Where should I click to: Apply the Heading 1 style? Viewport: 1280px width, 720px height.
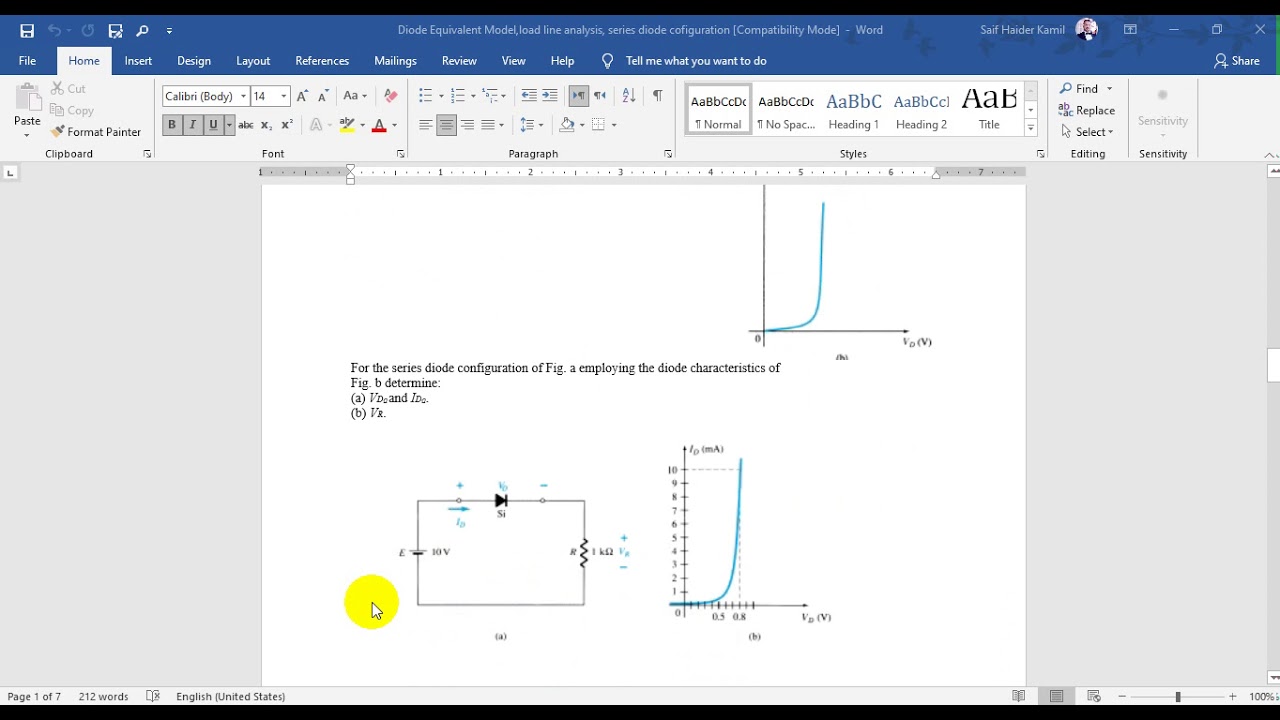click(x=853, y=110)
